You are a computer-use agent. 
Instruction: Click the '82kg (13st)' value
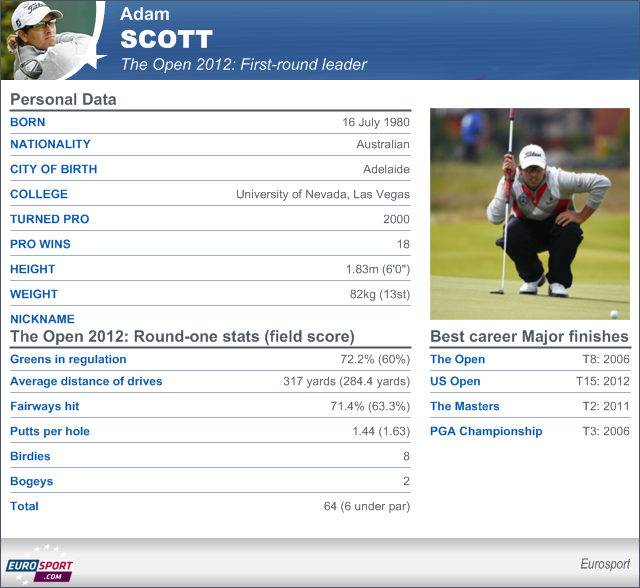pos(380,294)
